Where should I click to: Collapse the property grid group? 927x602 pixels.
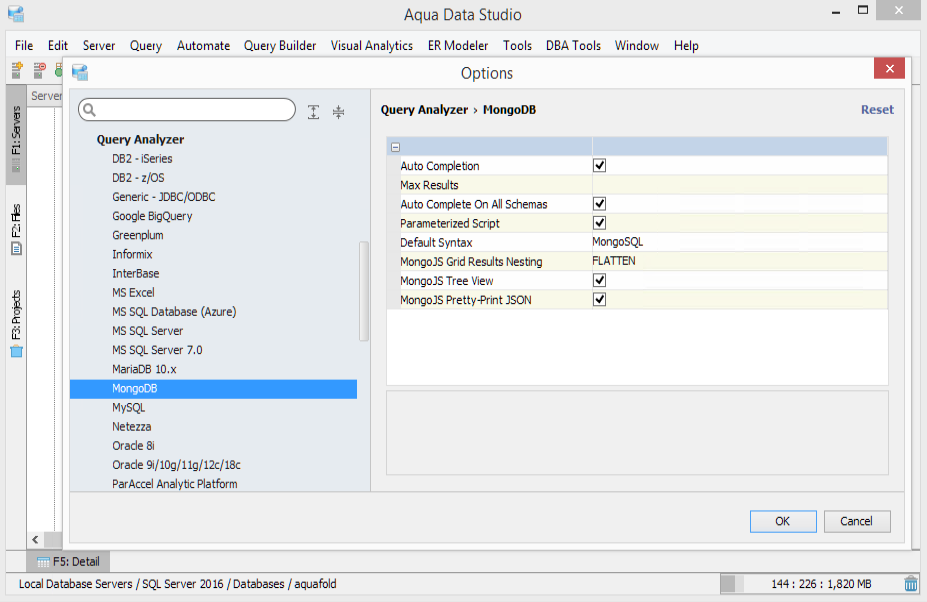click(x=396, y=147)
